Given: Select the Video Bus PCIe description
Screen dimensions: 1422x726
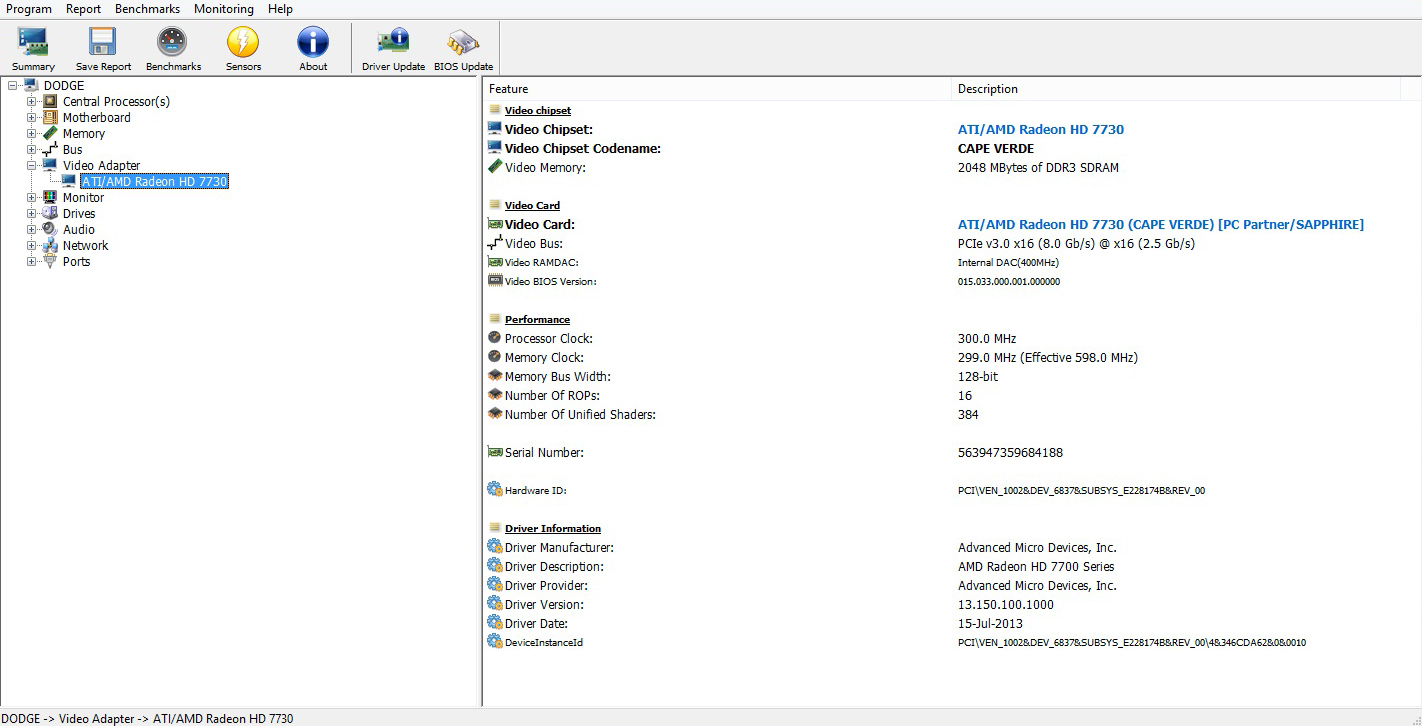Looking at the screenshot, I should tap(1076, 243).
